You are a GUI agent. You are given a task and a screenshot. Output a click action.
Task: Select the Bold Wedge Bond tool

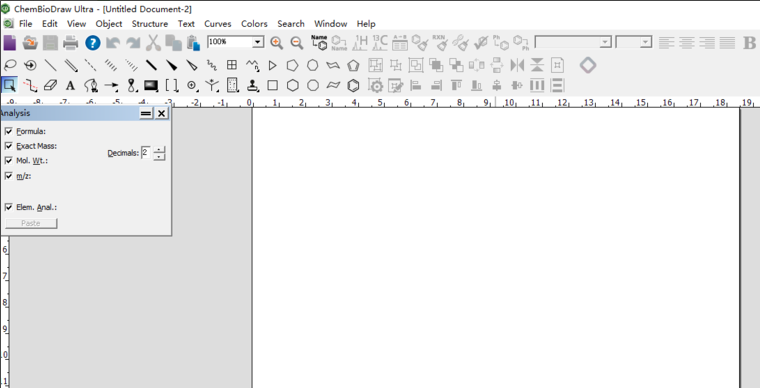pyautogui.click(x=171, y=65)
